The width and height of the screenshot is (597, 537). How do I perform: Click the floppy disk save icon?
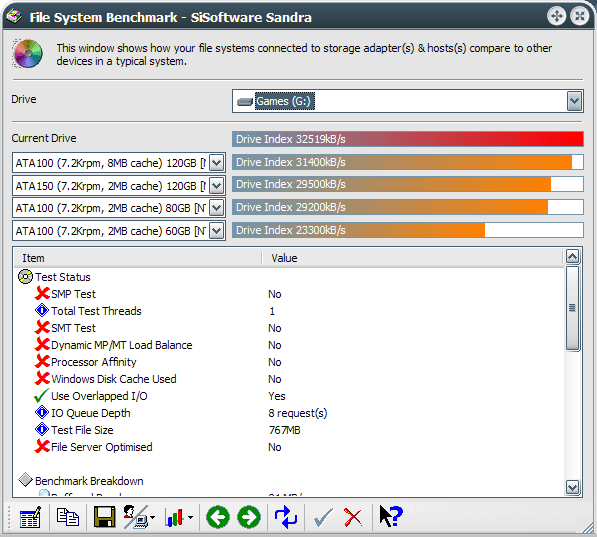104,517
